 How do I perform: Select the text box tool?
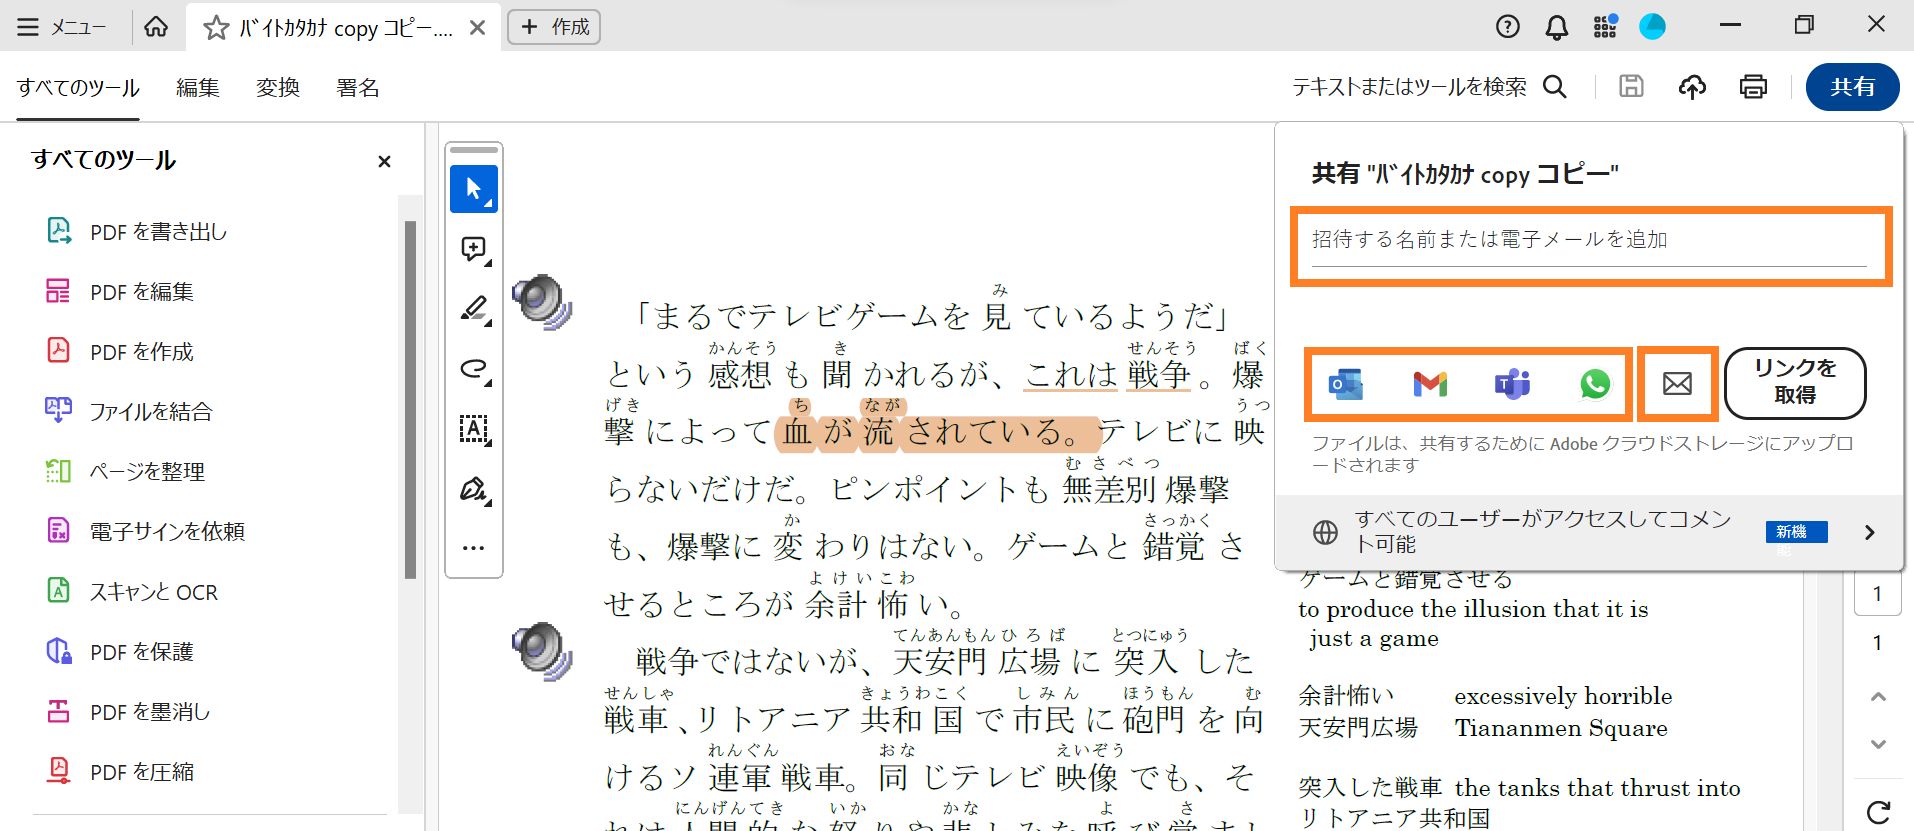pos(474,429)
